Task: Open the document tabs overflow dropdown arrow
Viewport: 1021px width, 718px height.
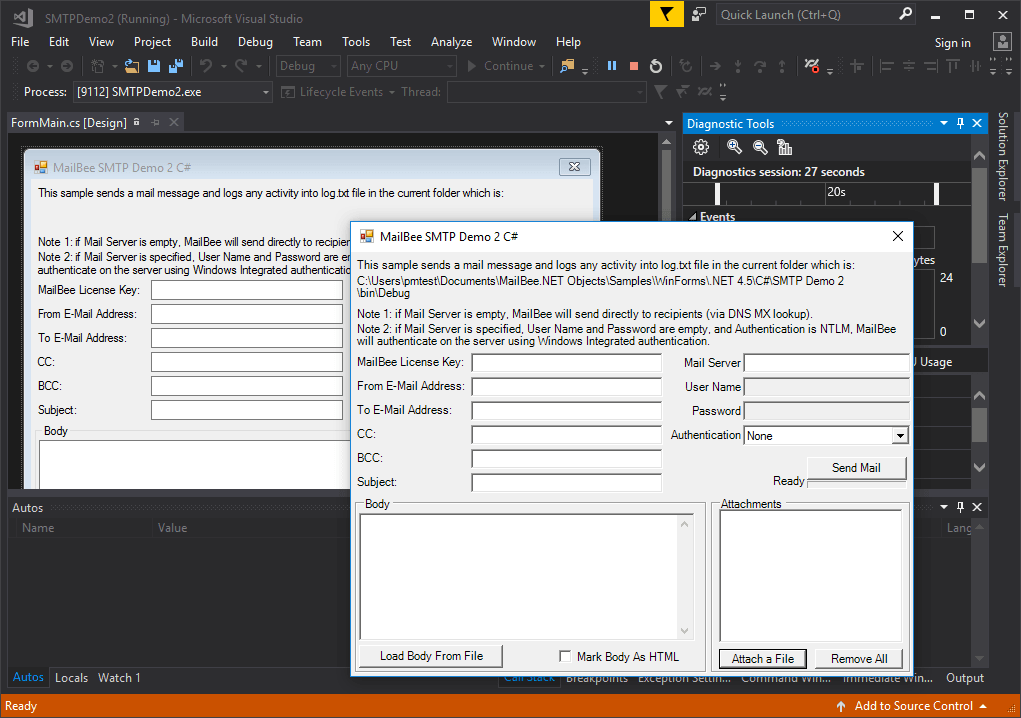Action: 668,122
